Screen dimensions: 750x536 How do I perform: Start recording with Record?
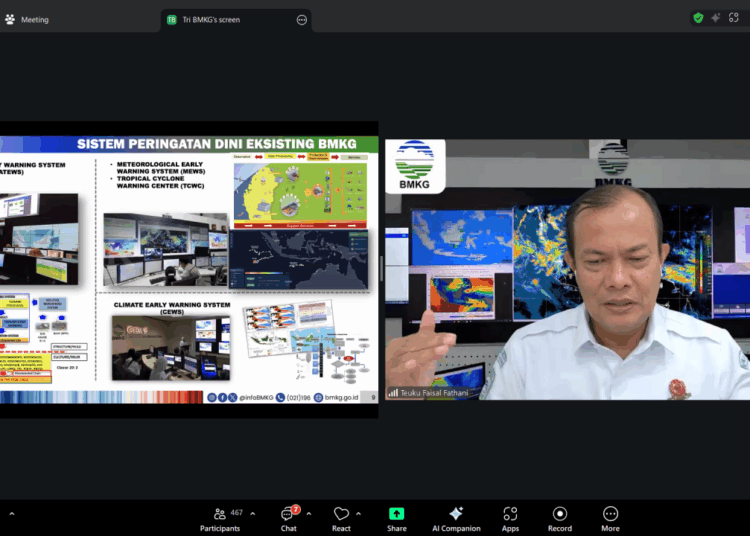coord(560,519)
